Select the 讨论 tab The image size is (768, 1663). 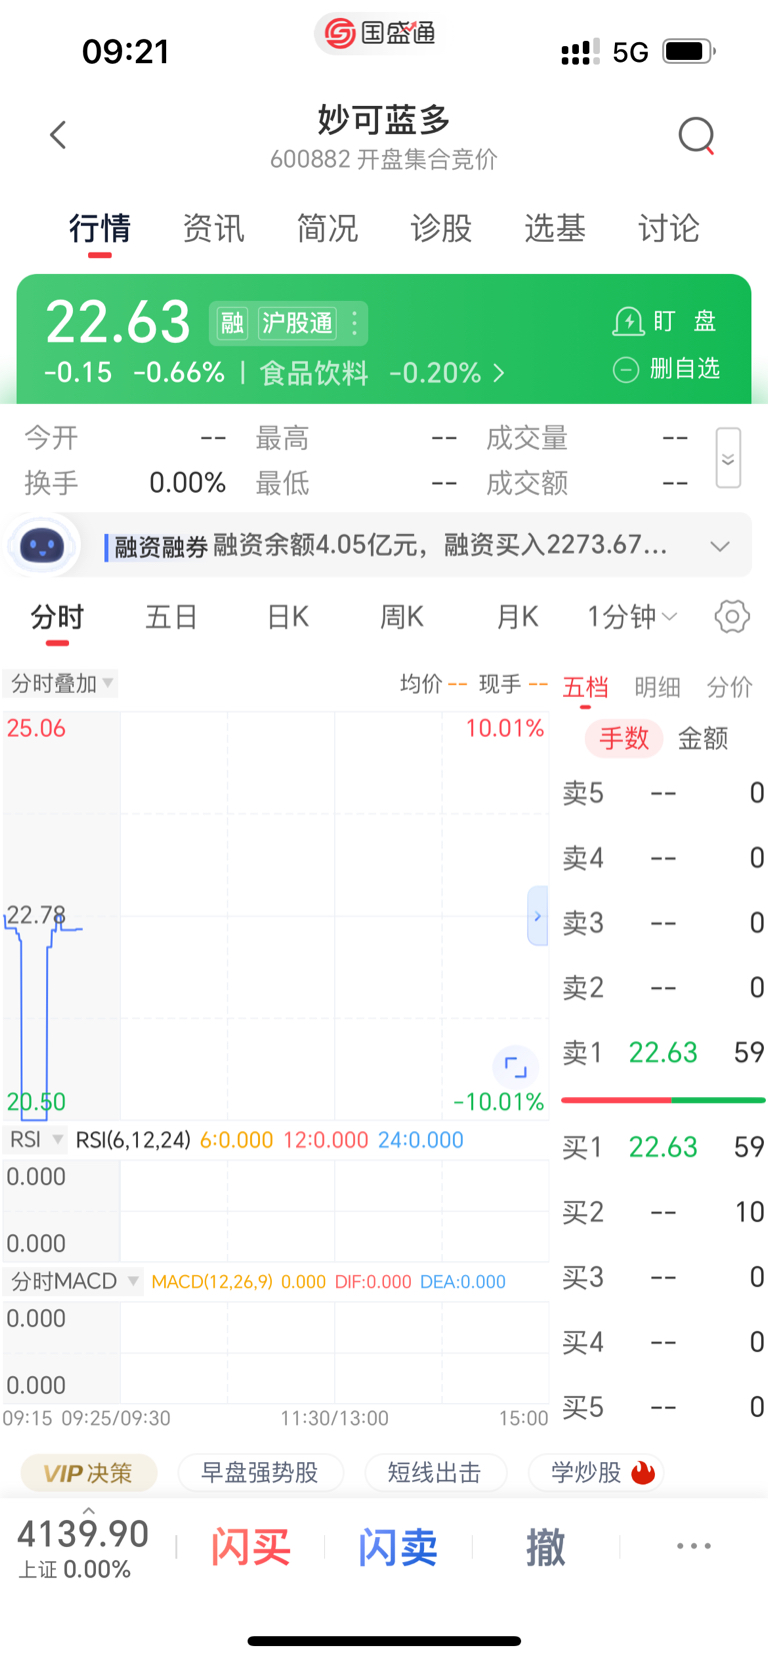[x=669, y=229]
